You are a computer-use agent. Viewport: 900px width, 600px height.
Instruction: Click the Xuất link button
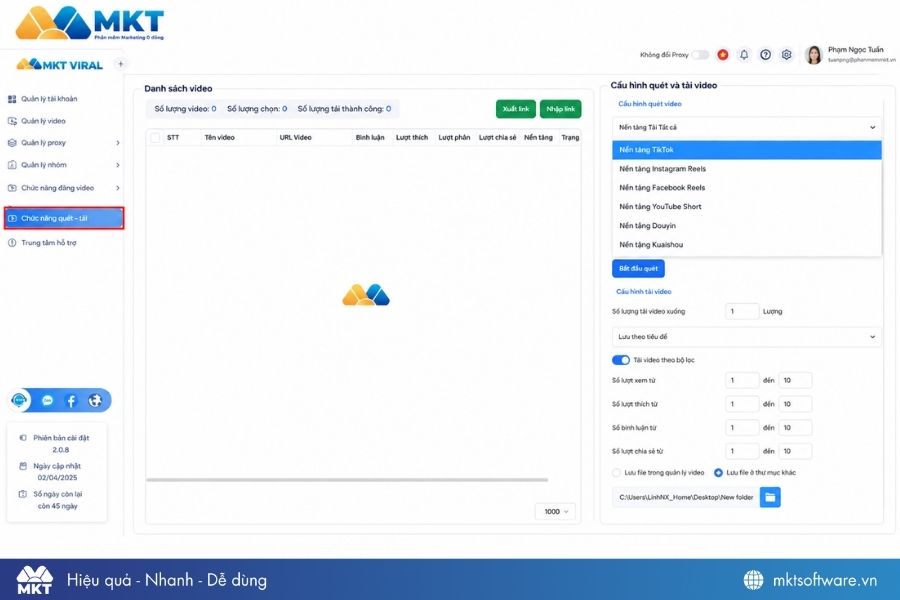[515, 109]
